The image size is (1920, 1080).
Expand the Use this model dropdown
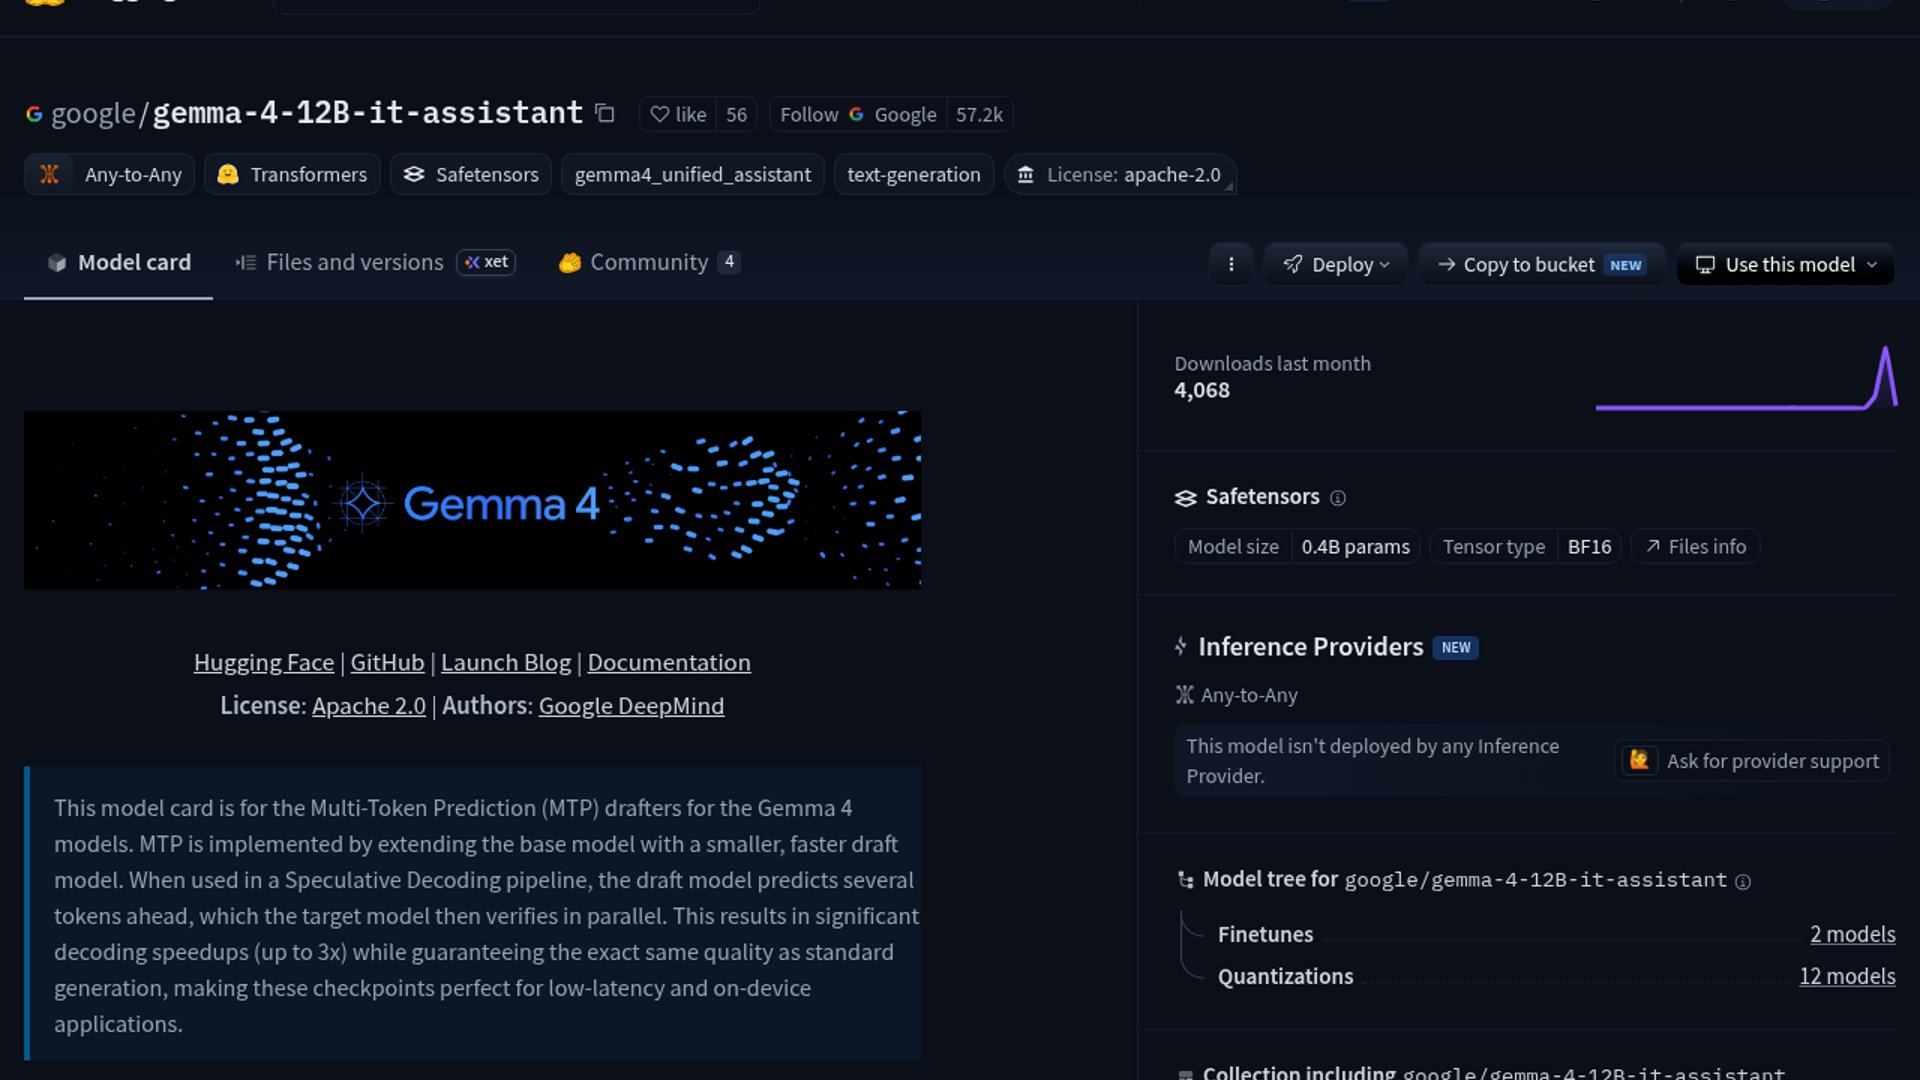[1785, 264]
